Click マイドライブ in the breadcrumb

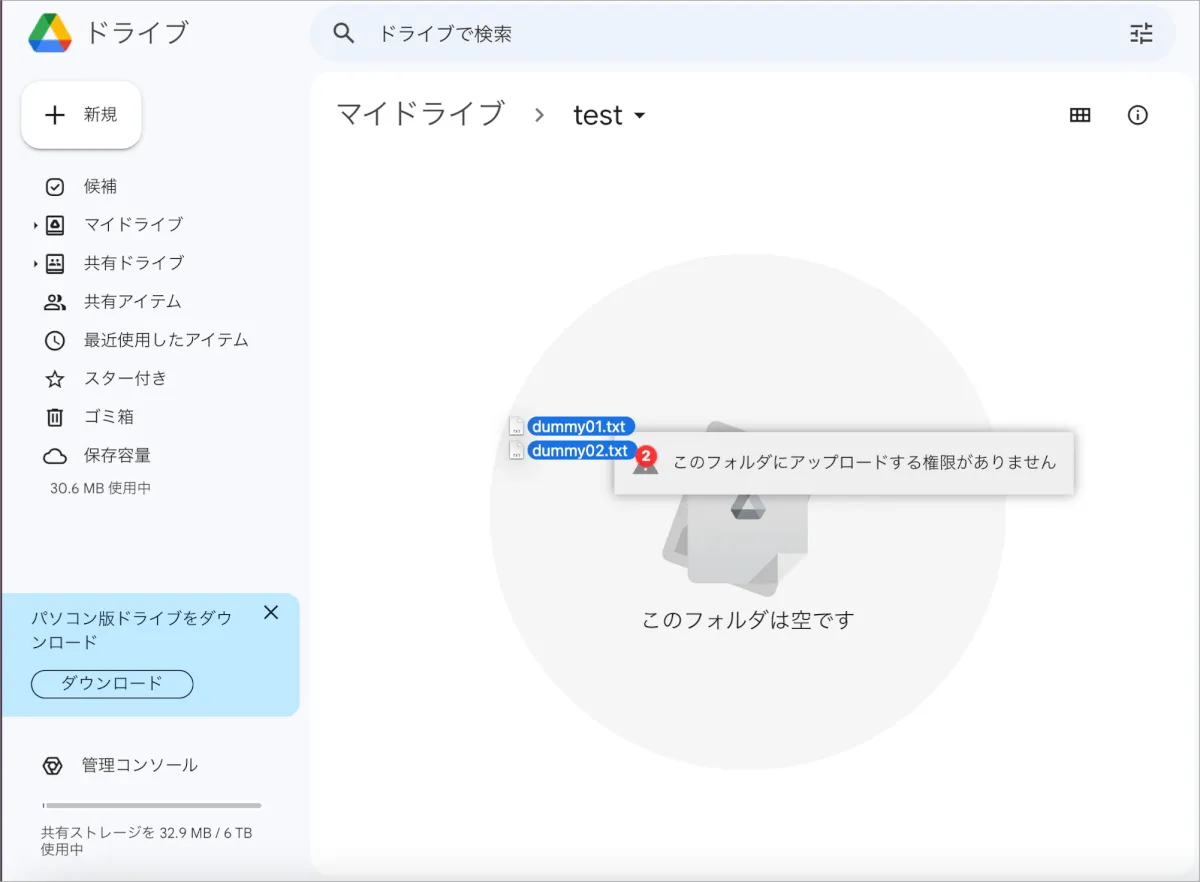click(x=420, y=115)
